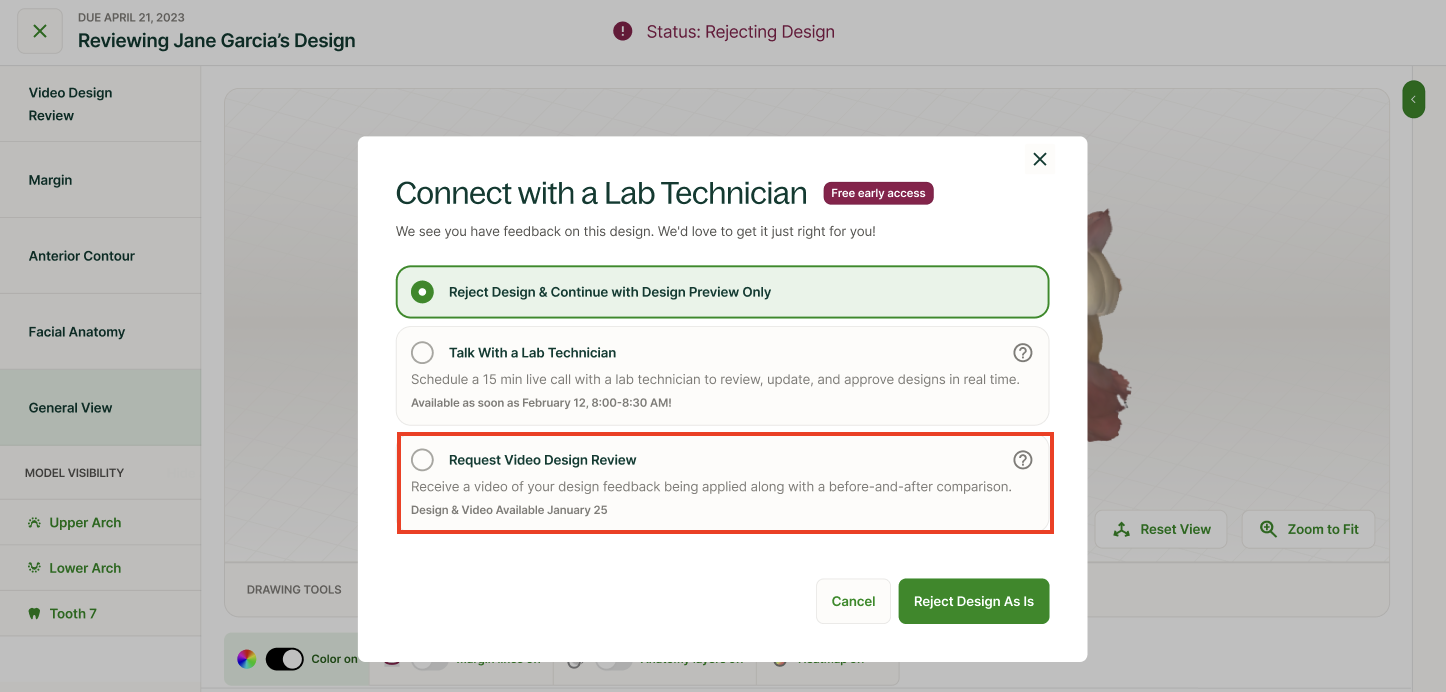Click the Lower Arch model icon
The height and width of the screenshot is (692, 1446).
click(x=34, y=568)
